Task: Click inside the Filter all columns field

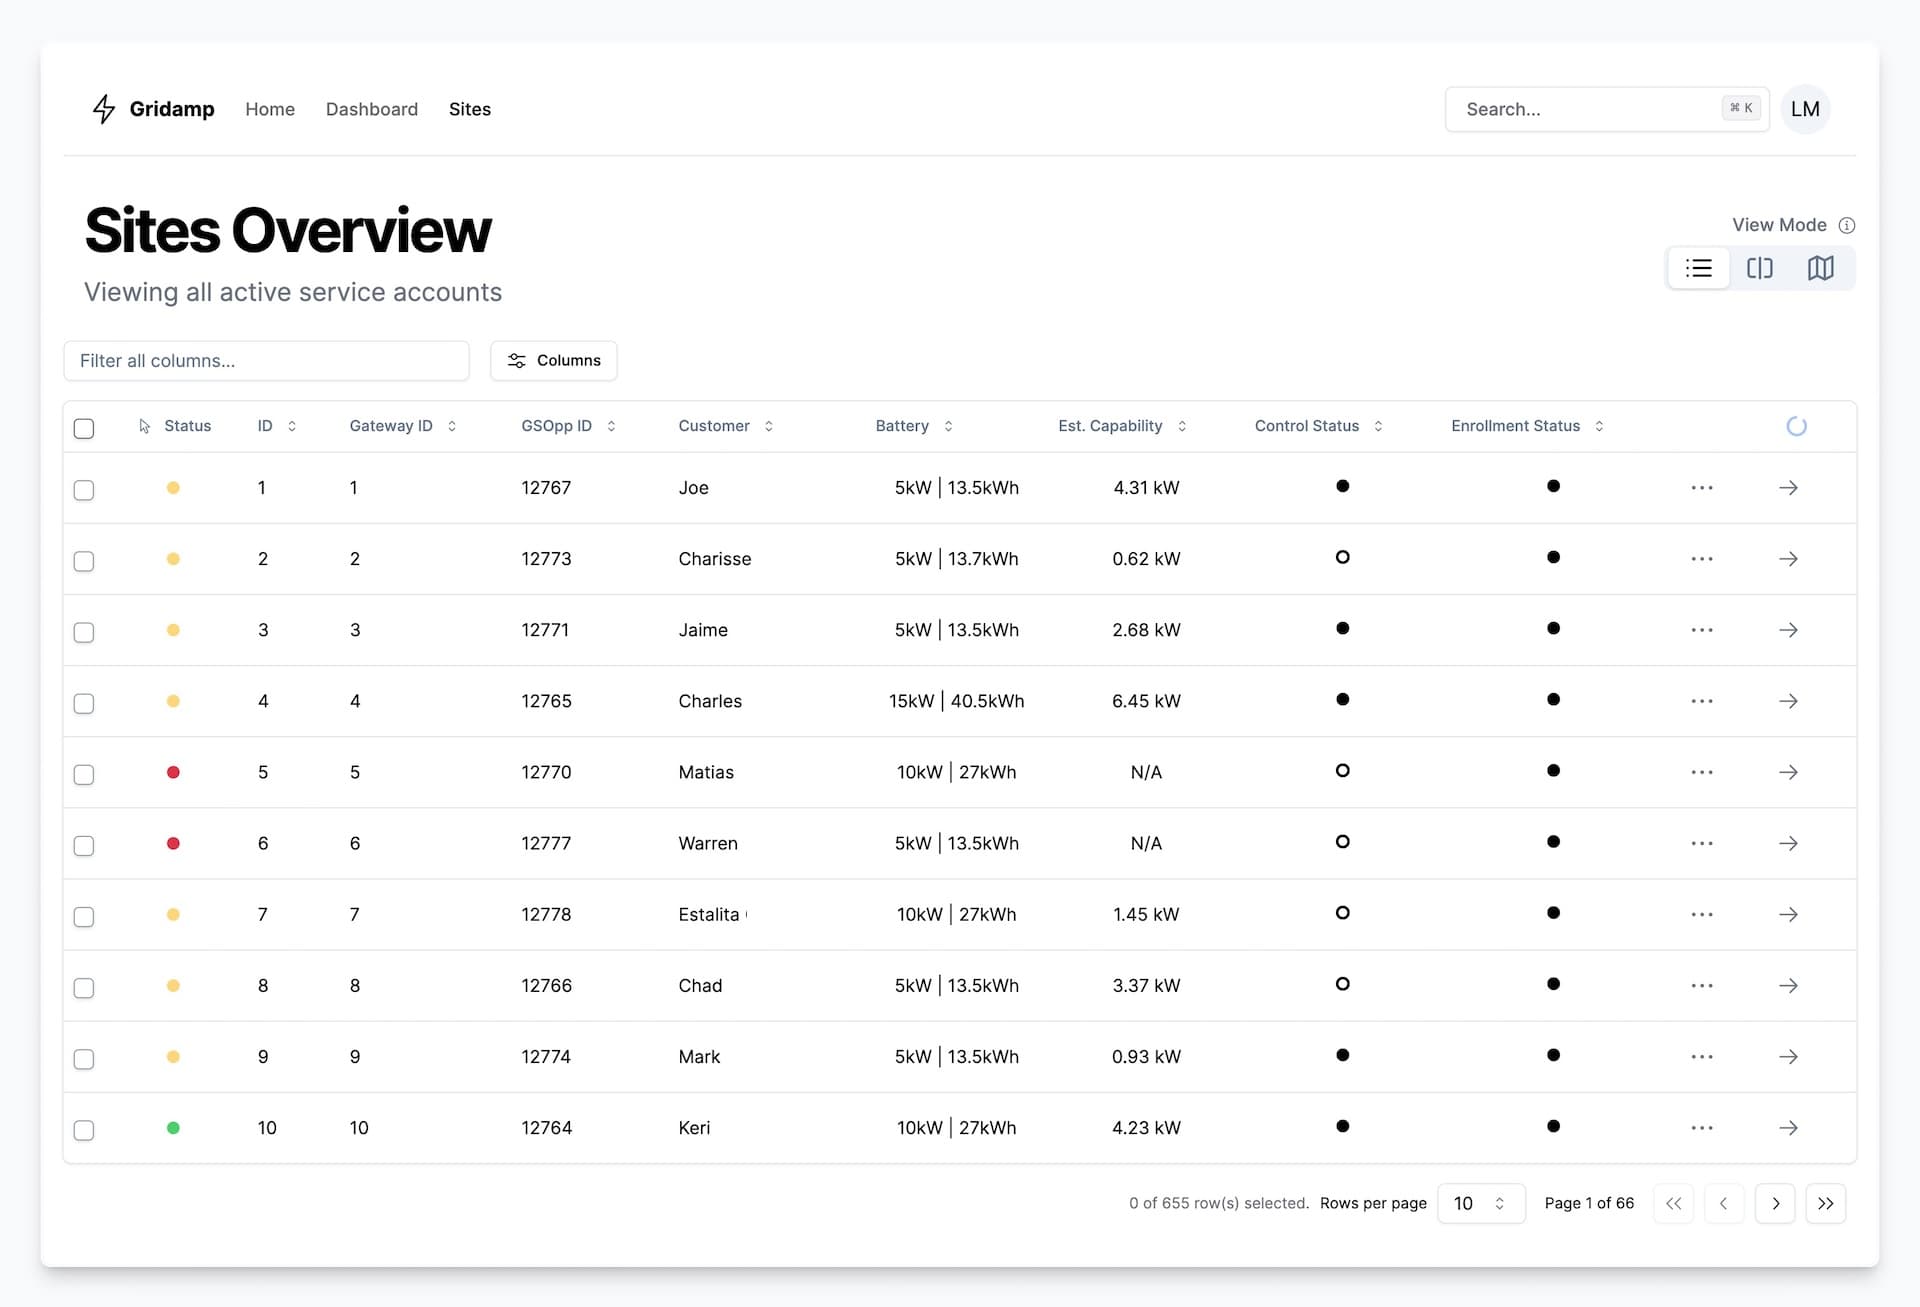Action: (x=266, y=361)
